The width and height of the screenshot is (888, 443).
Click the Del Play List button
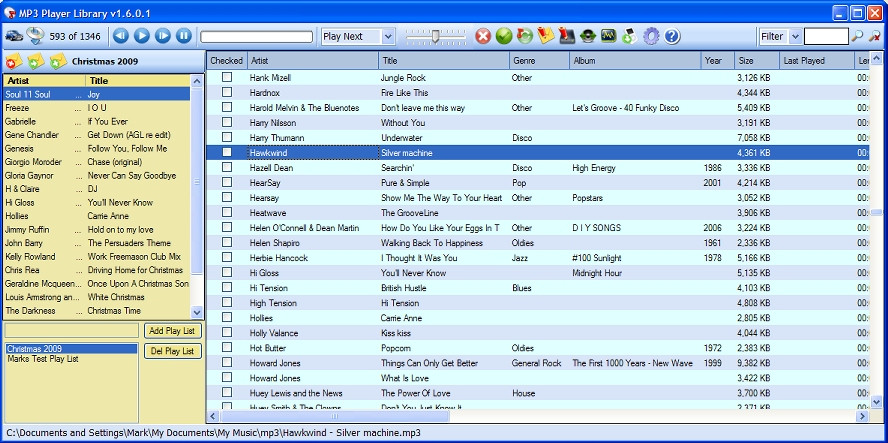point(172,351)
